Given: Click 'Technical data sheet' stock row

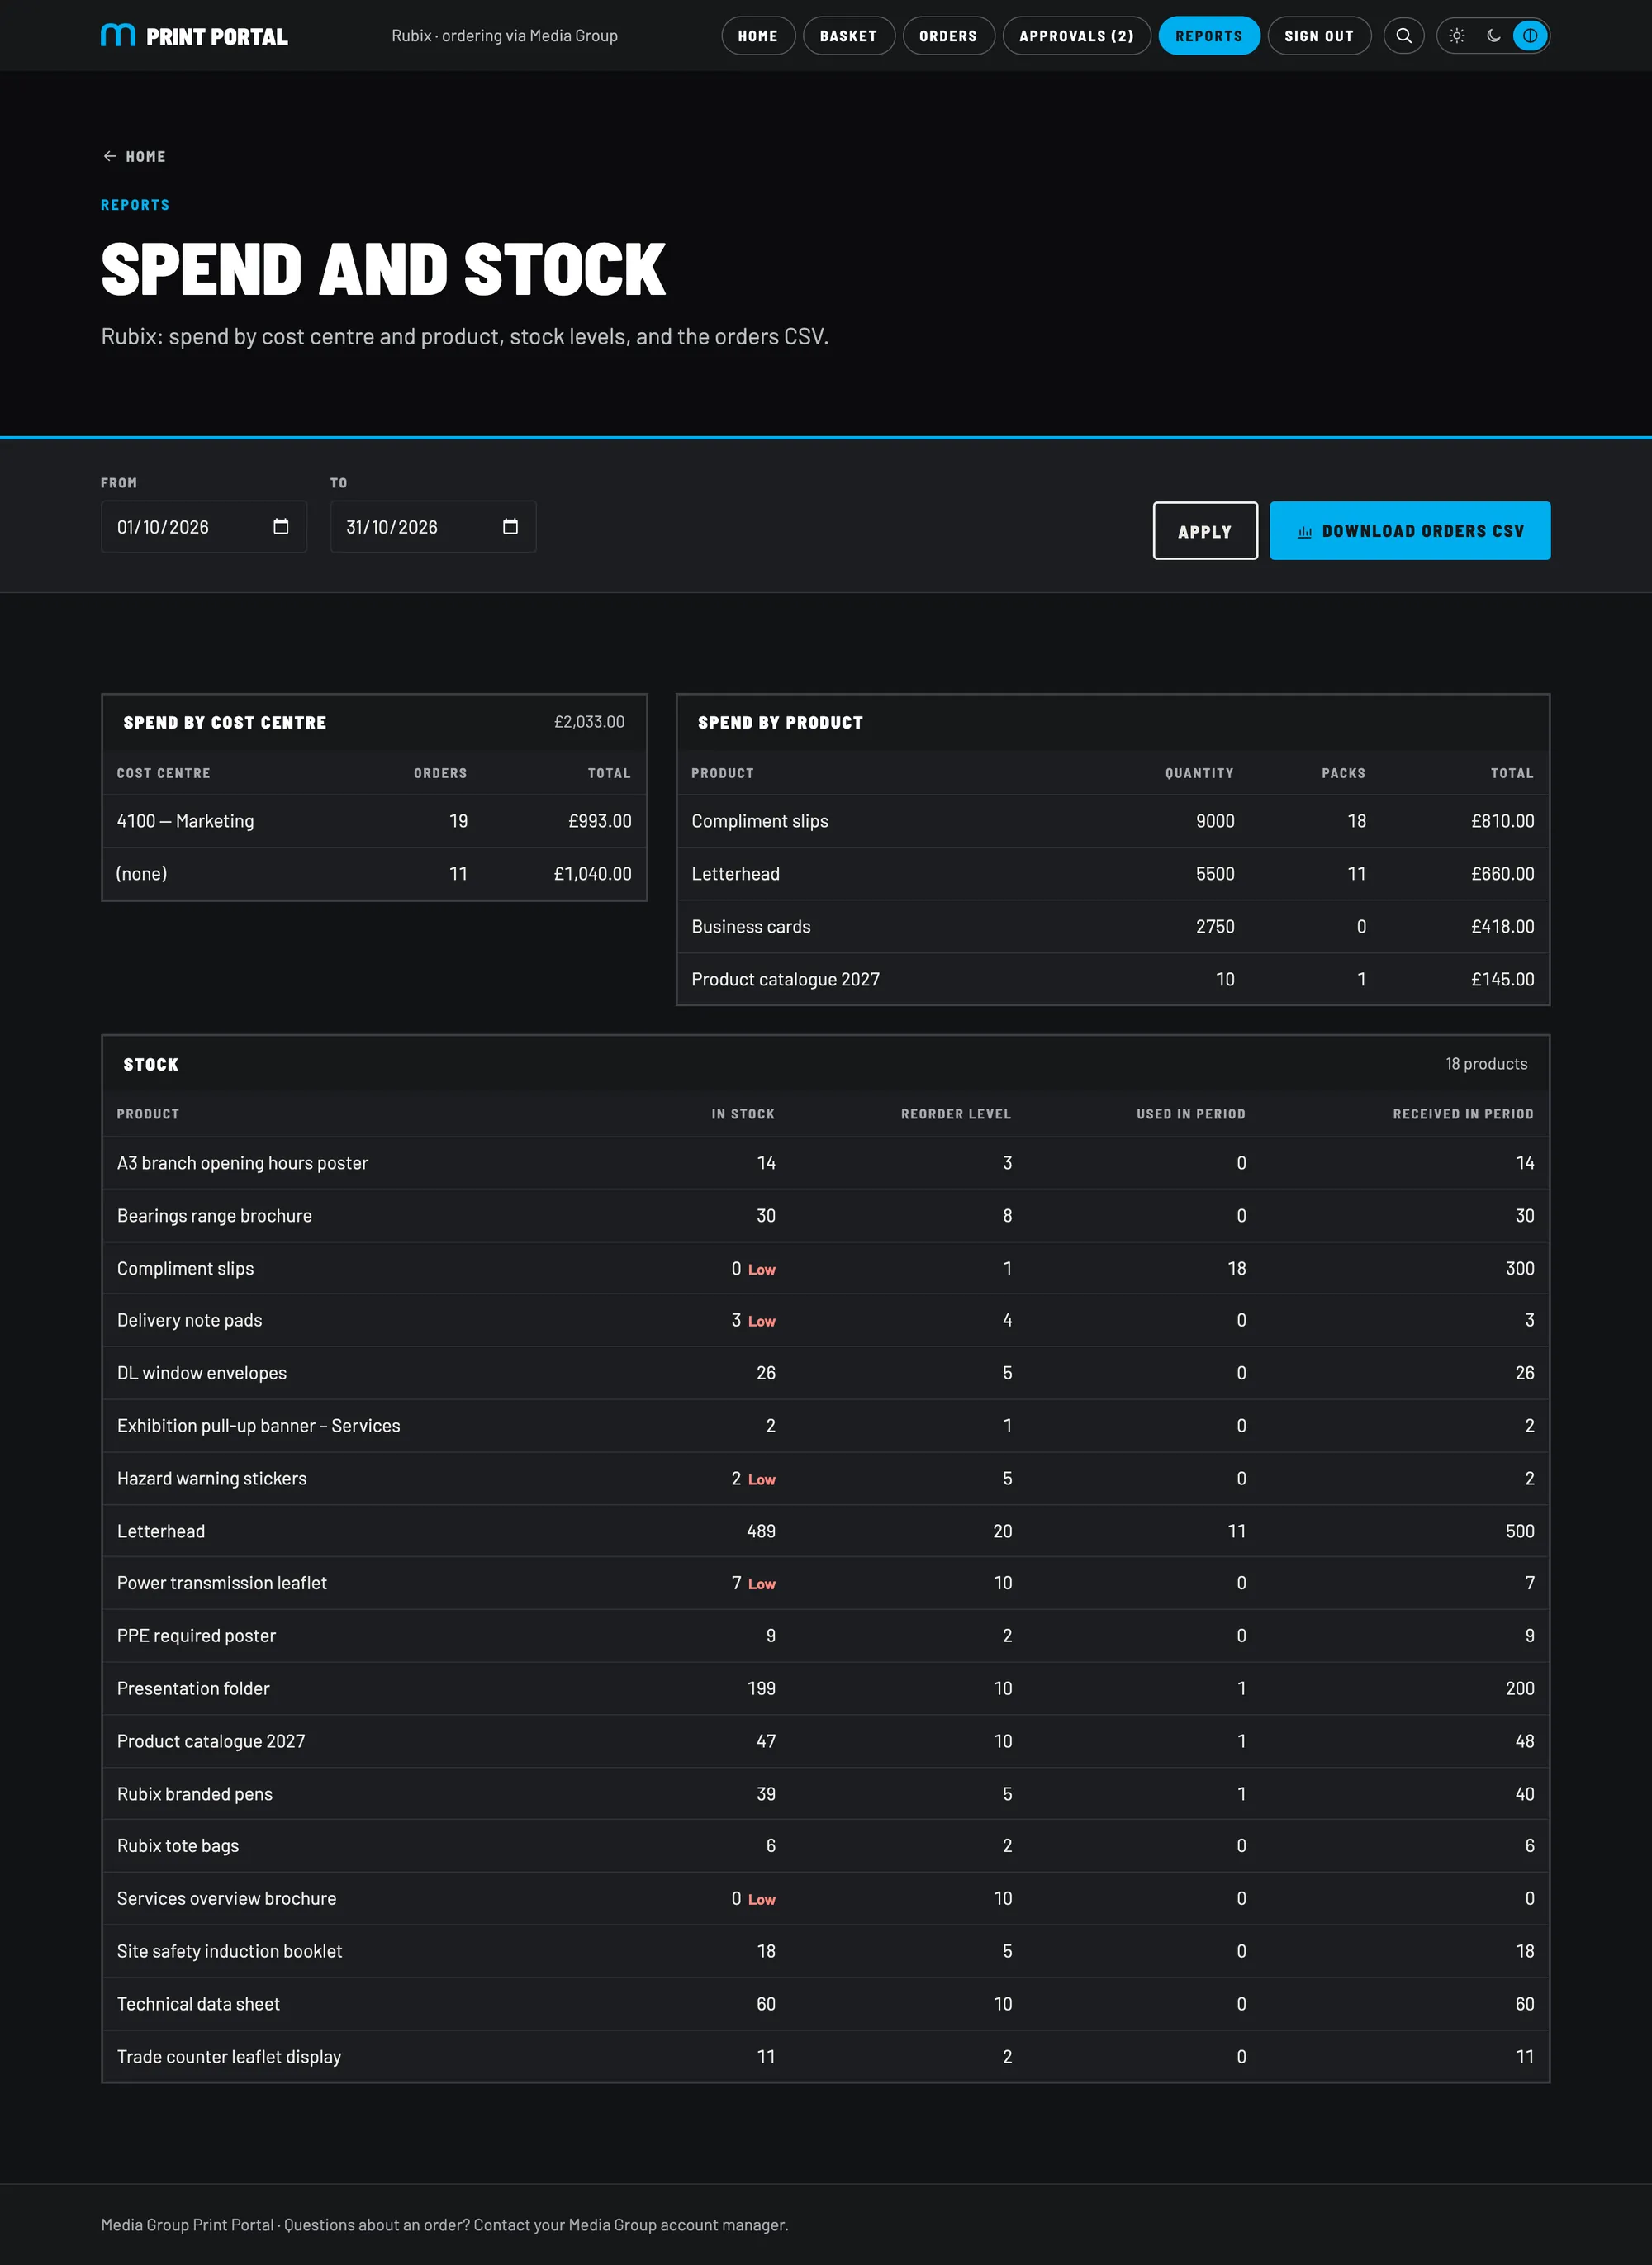Looking at the screenshot, I should (826, 2004).
